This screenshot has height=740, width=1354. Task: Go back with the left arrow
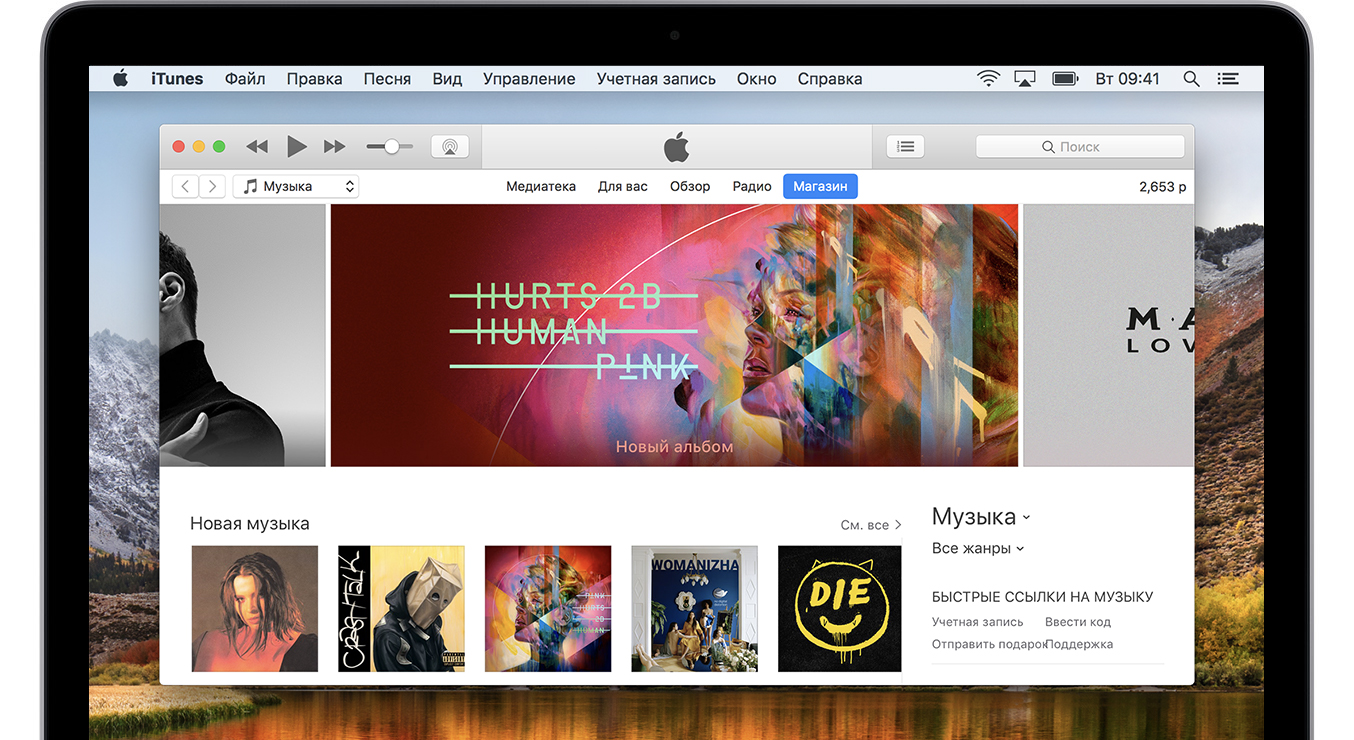pos(185,186)
